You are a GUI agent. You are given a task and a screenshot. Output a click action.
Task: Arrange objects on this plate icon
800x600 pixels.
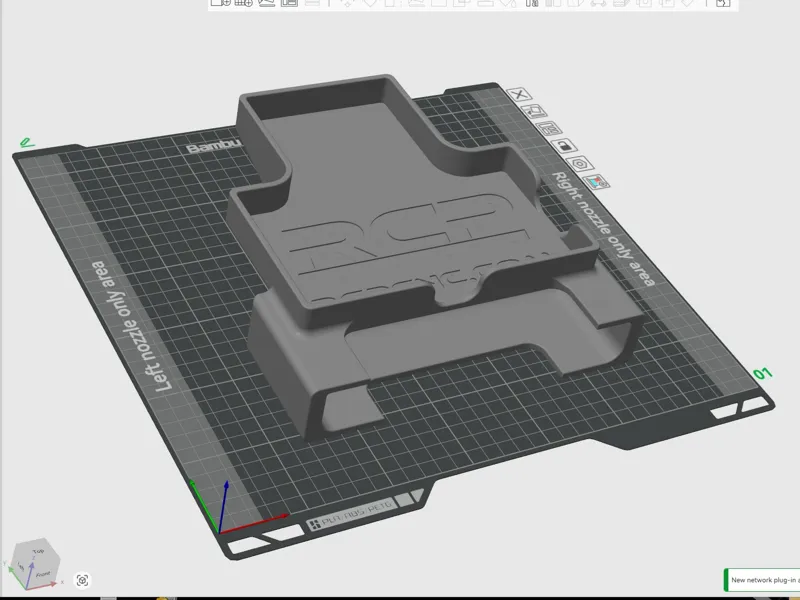point(549,129)
